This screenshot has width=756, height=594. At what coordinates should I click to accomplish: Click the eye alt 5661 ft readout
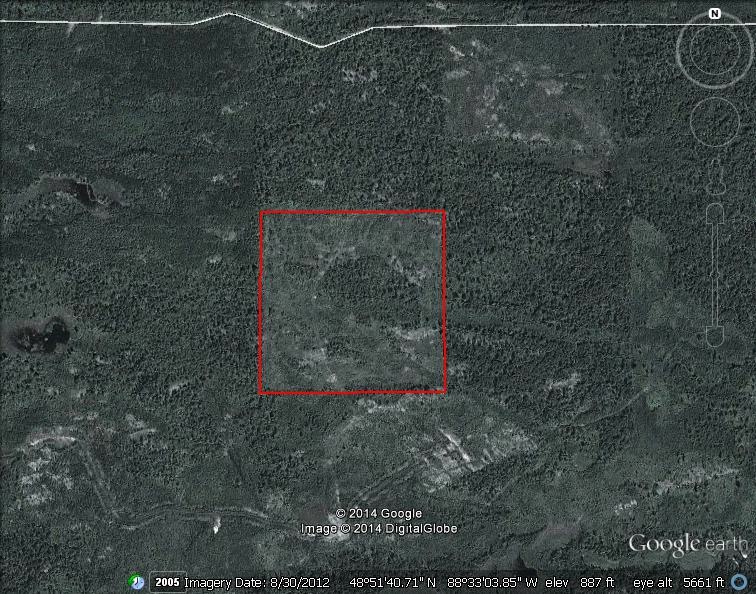point(678,582)
